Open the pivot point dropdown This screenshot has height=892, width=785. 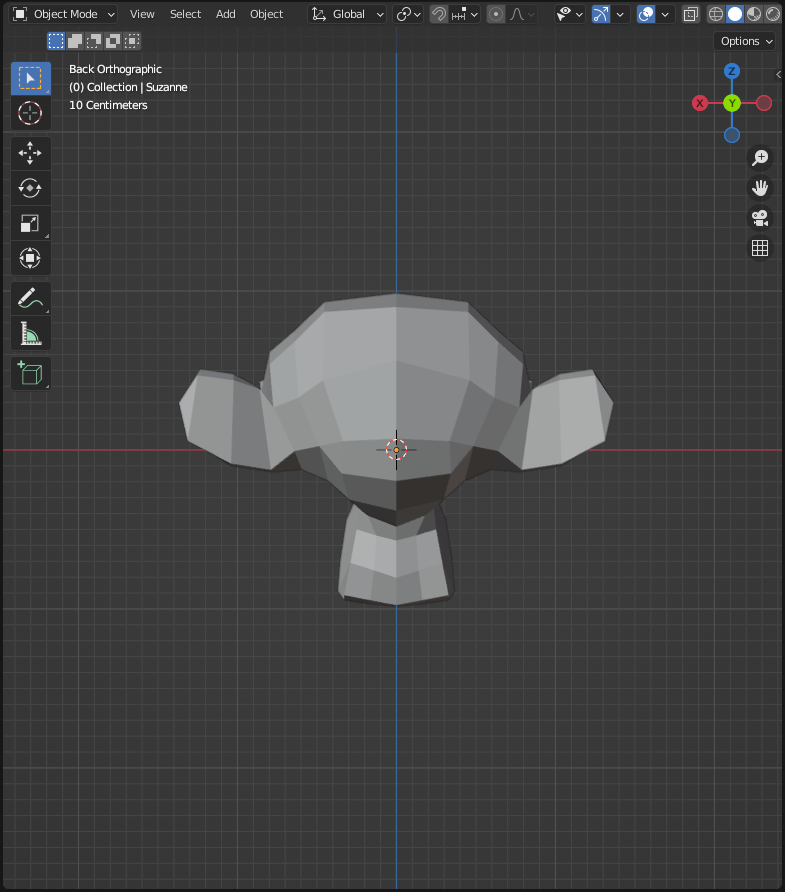(408, 14)
